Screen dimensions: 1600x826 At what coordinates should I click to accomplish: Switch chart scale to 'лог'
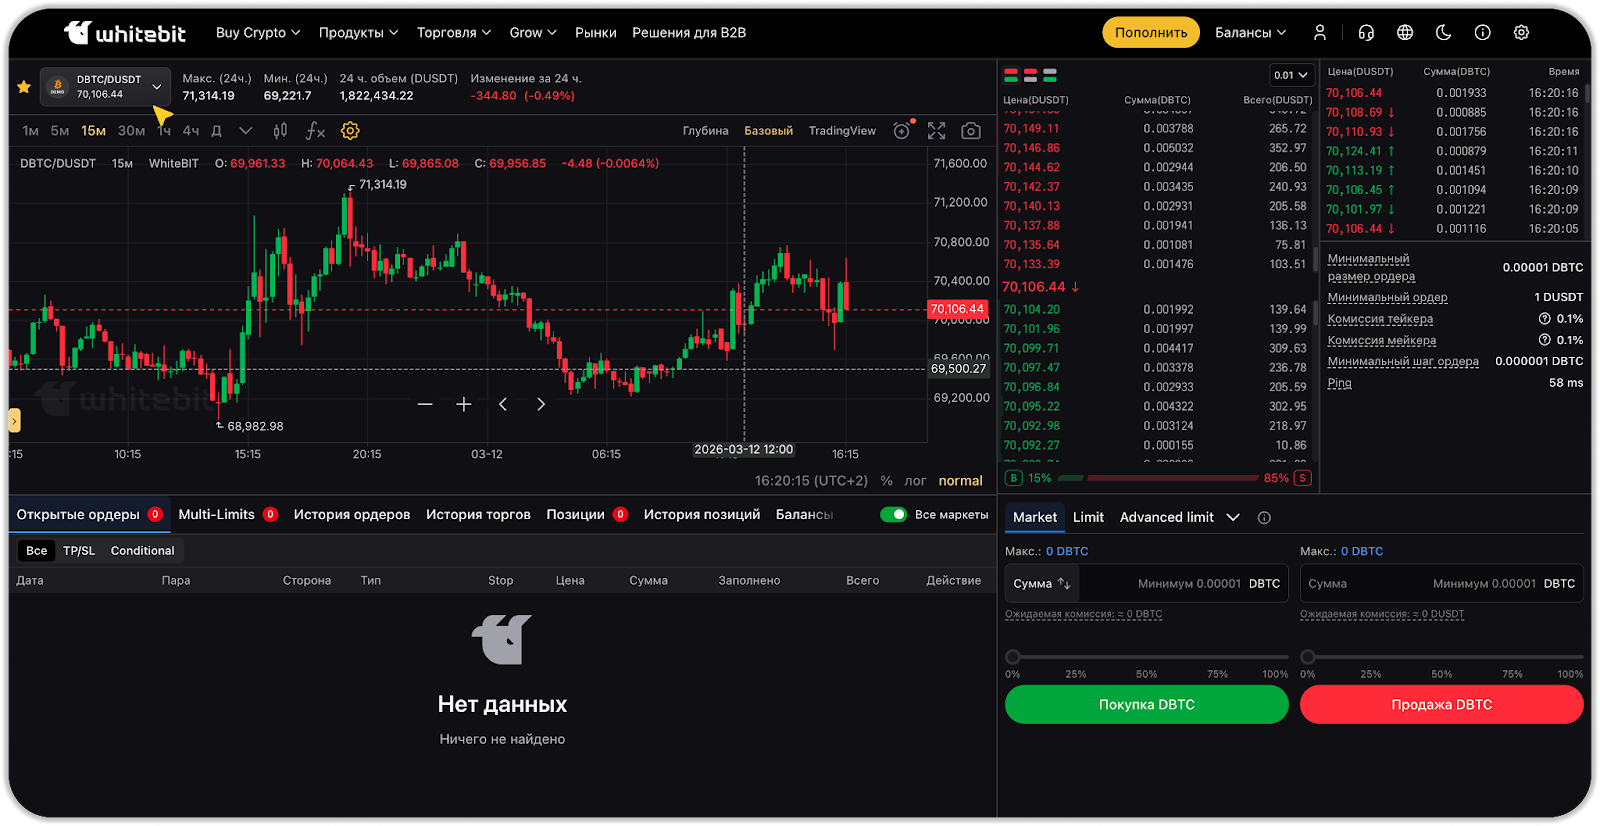[x=915, y=481]
